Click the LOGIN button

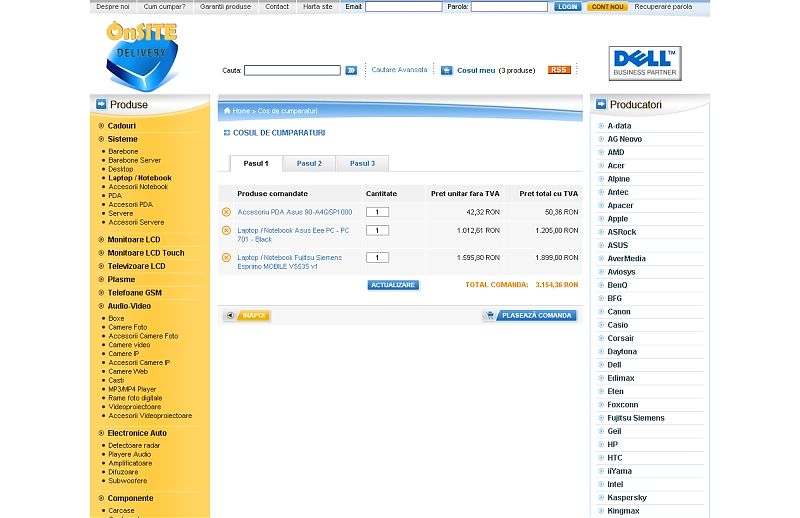(567, 7)
